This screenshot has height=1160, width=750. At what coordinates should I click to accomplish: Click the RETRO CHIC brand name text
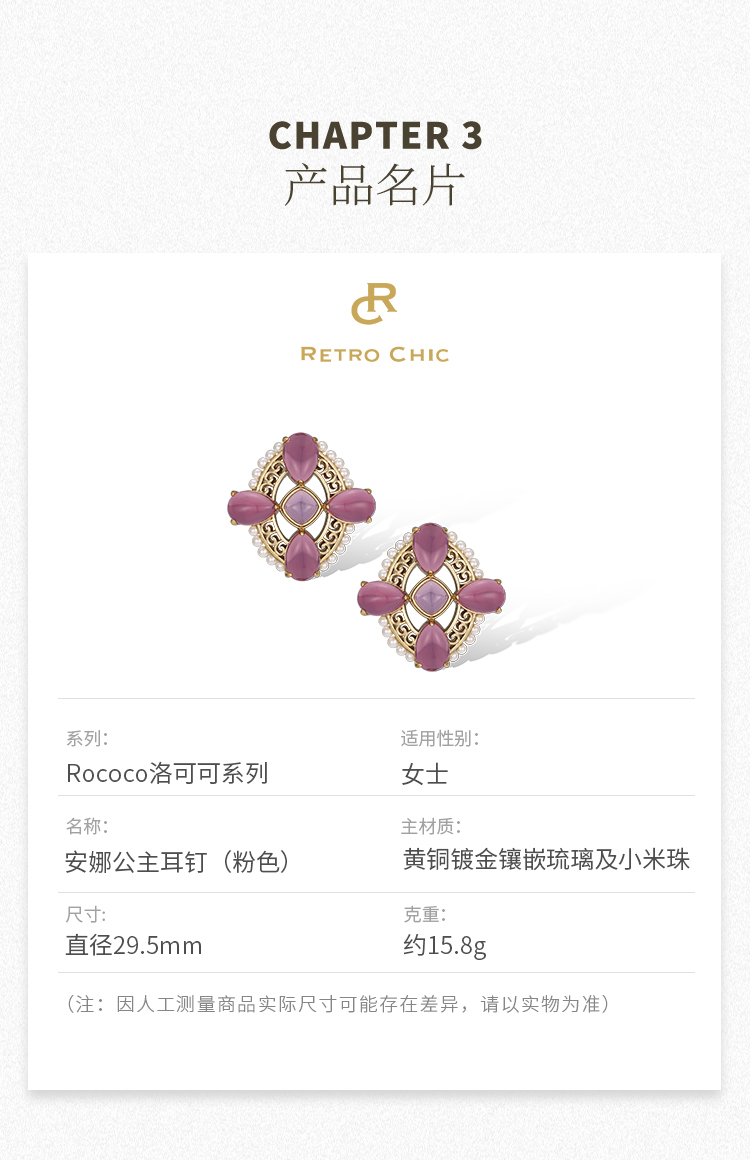click(x=375, y=354)
